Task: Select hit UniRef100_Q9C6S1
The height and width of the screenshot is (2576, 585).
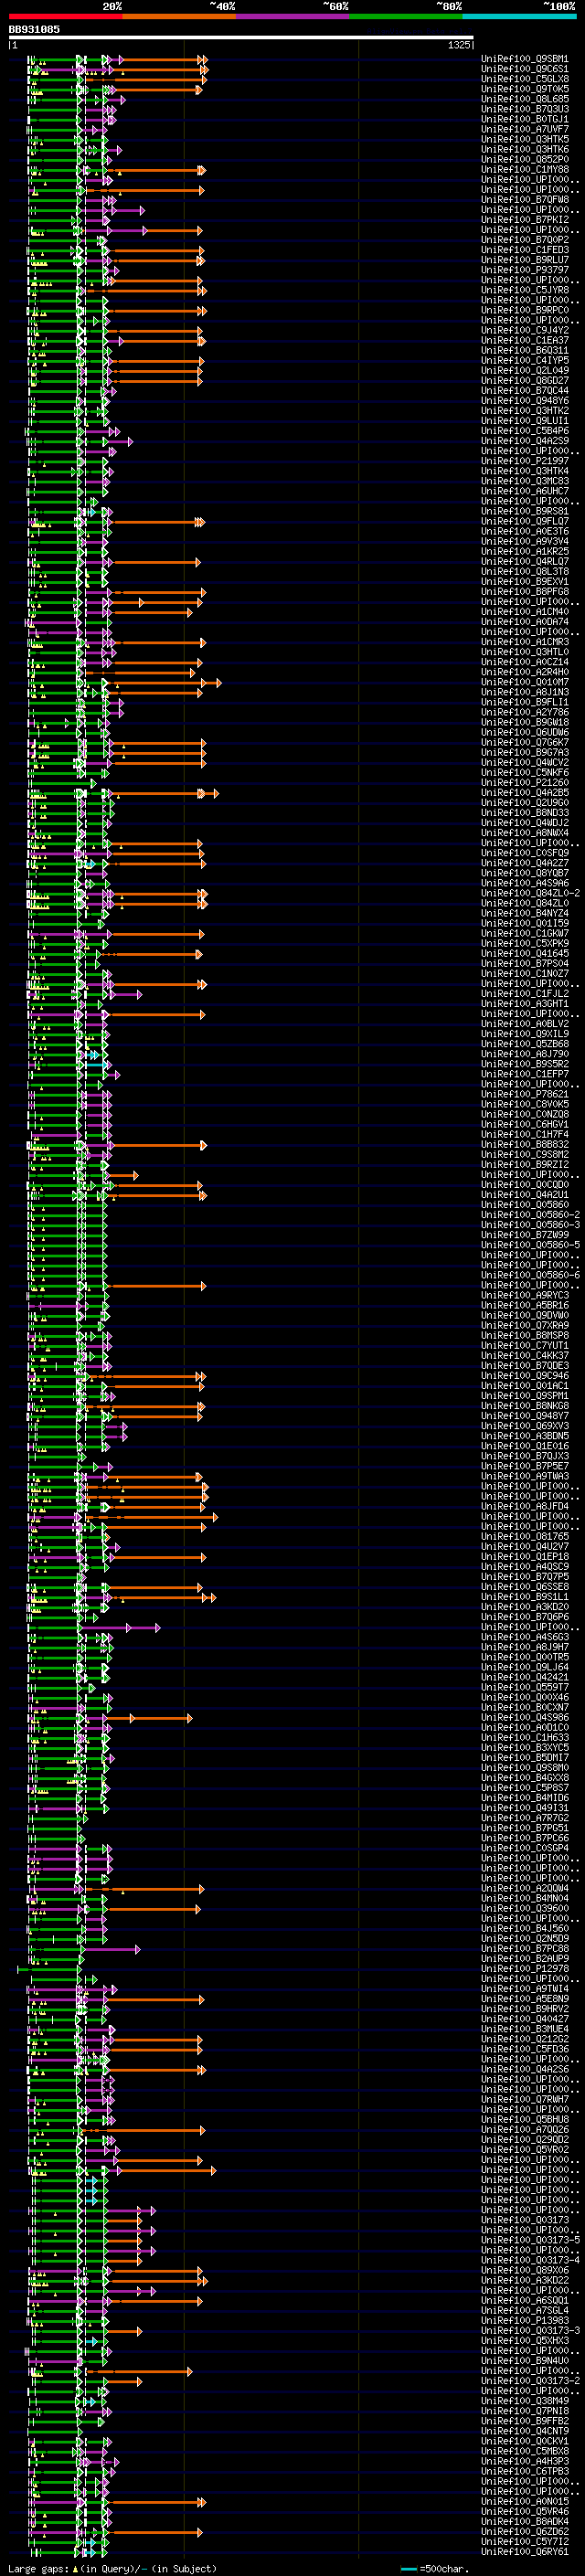Action: (525, 69)
